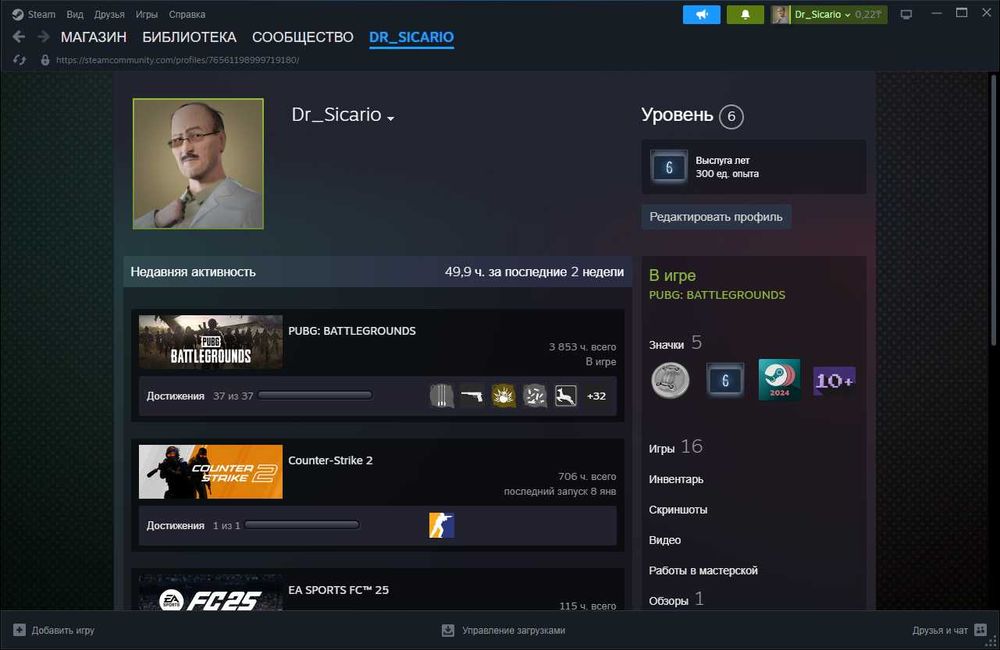1000x650 pixels.
Task: Expand Dr_Sicario name history dropdown arrow
Action: (x=391, y=118)
